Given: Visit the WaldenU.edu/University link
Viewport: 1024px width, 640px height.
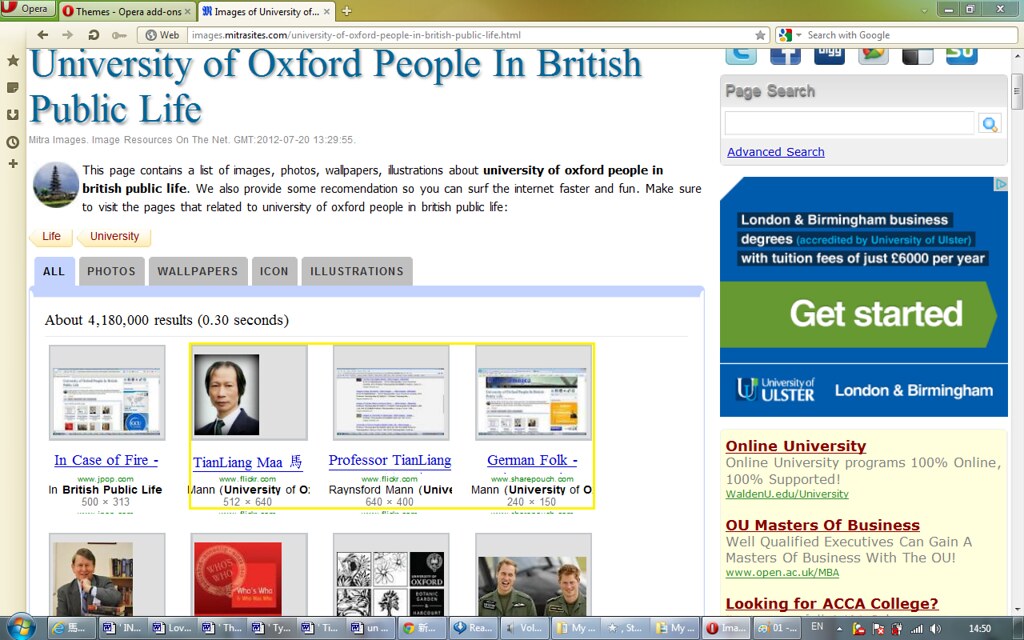Looking at the screenshot, I should pyautogui.click(x=787, y=494).
